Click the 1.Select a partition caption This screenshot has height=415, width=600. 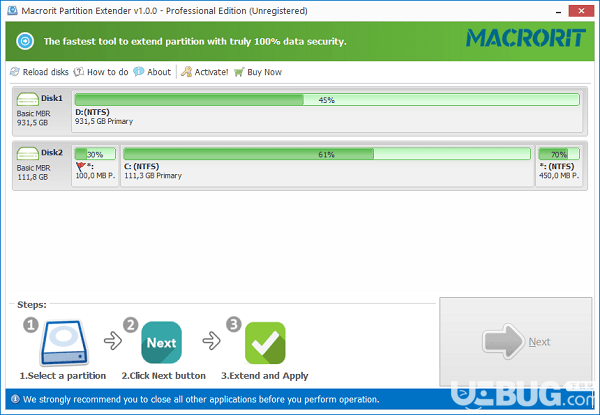tap(63, 376)
